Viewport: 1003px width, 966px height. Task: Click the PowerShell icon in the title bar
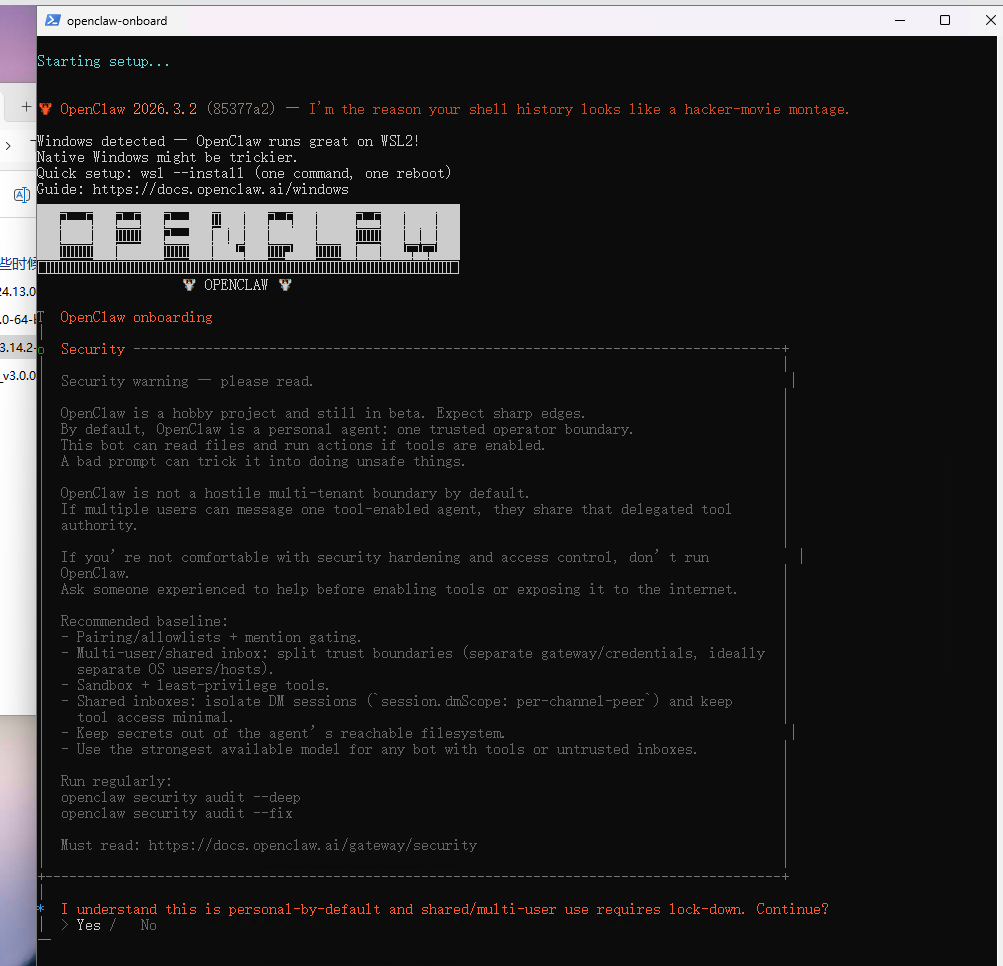tap(52, 20)
